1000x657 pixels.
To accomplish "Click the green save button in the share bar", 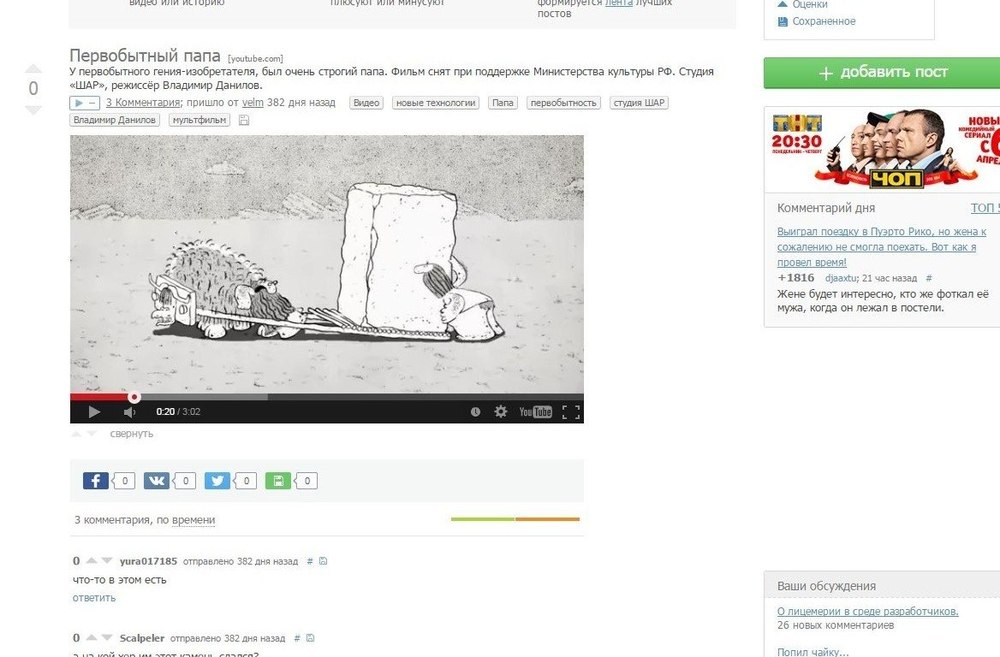I will click(278, 480).
